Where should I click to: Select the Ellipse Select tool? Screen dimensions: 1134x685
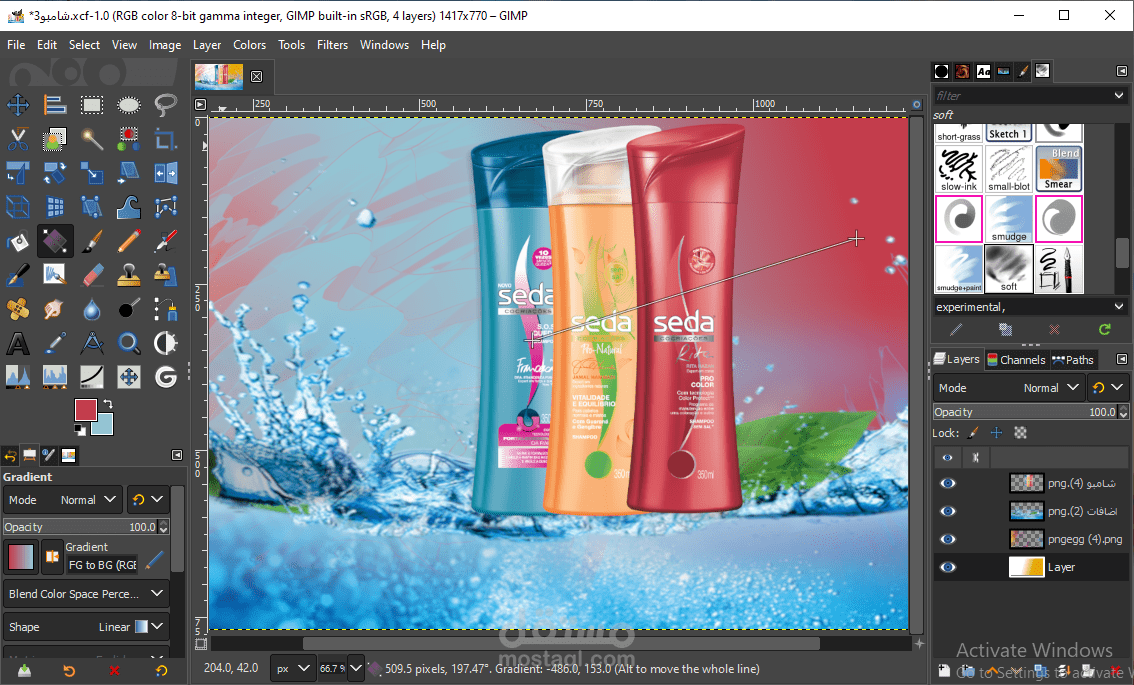click(129, 105)
